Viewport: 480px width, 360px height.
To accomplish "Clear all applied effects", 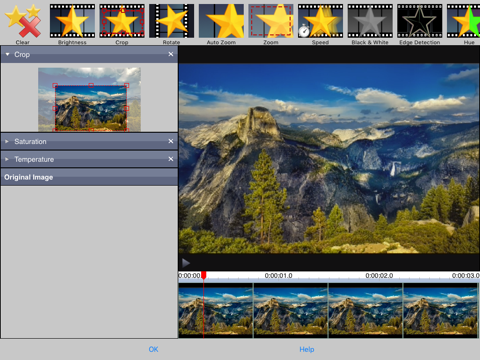I will (x=23, y=24).
